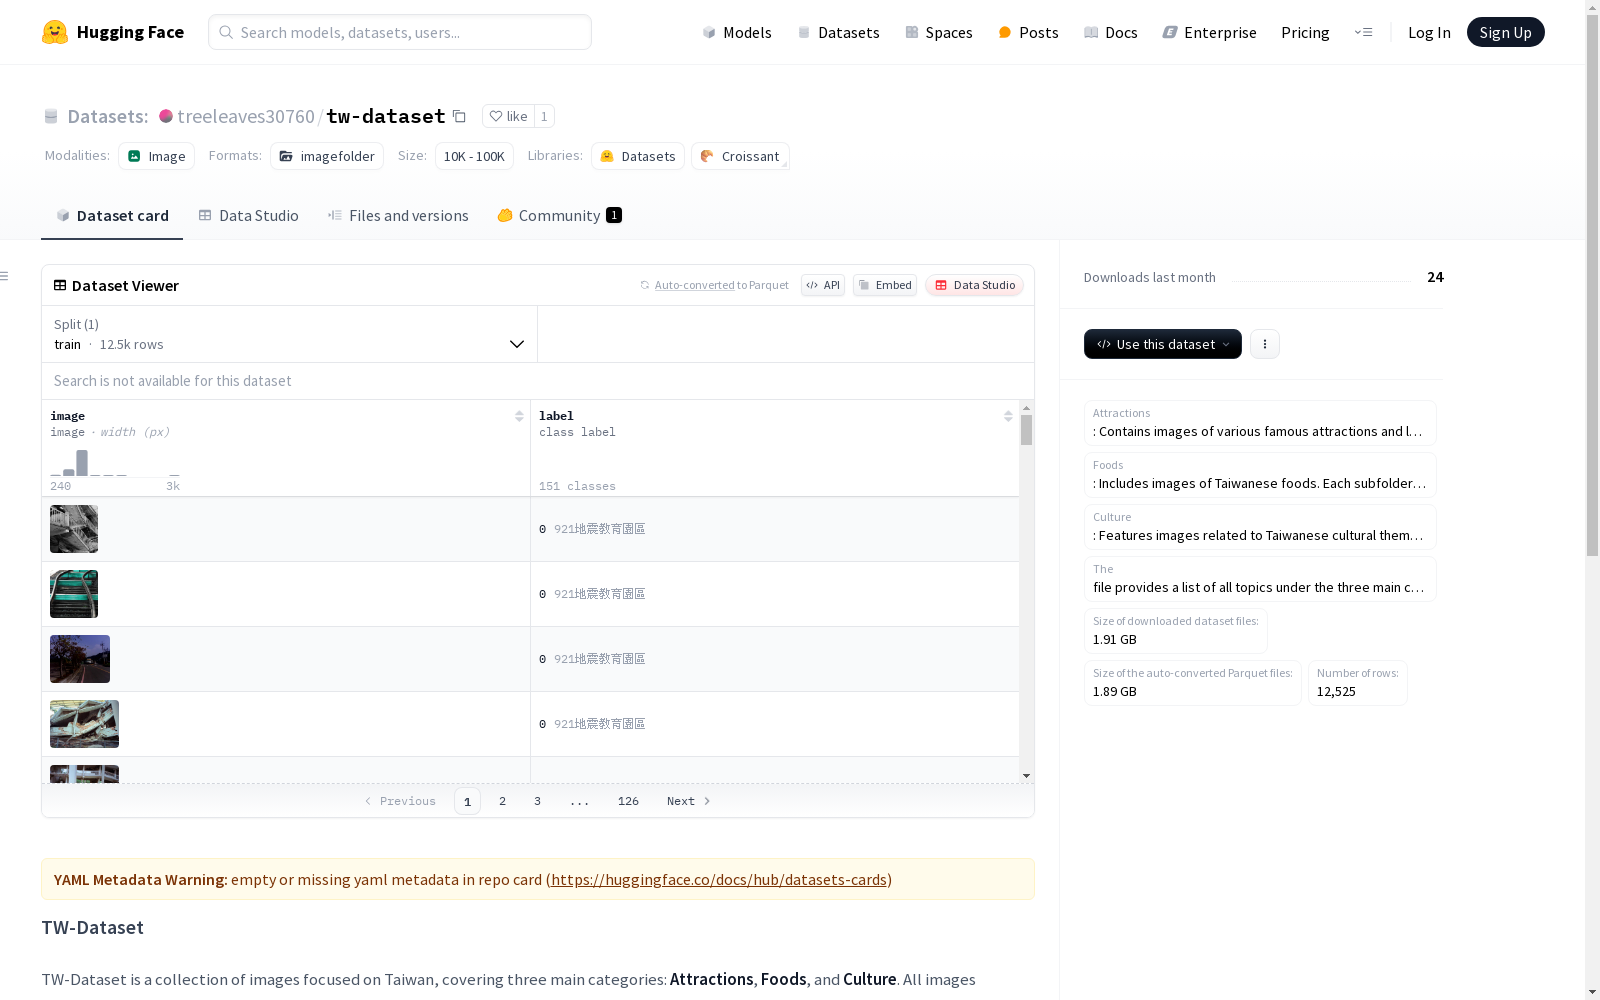Open Docs in the top navigation

click(1110, 32)
